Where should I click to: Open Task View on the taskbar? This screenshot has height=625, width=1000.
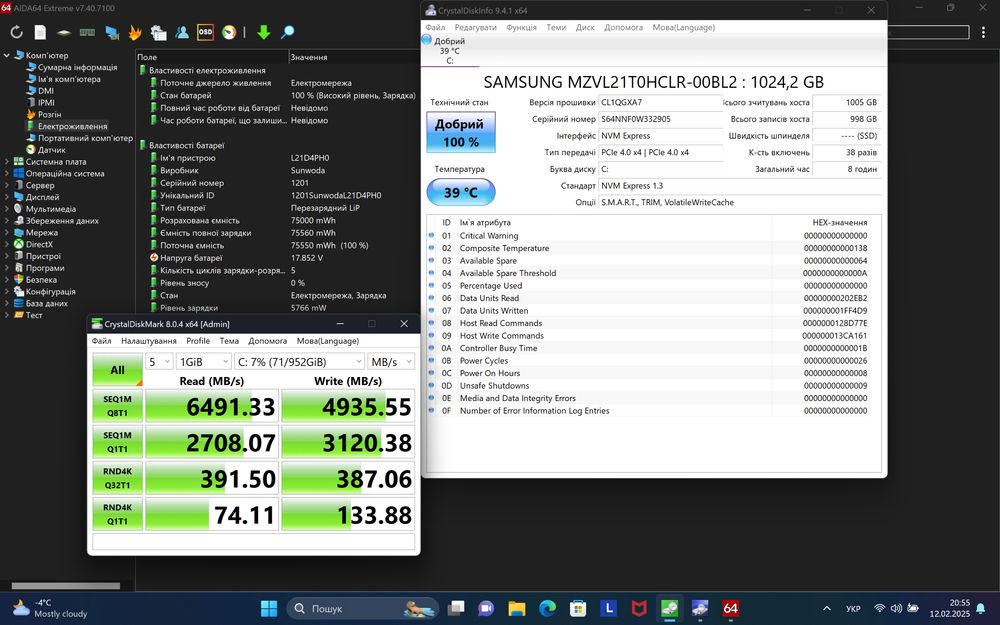[x=455, y=608]
